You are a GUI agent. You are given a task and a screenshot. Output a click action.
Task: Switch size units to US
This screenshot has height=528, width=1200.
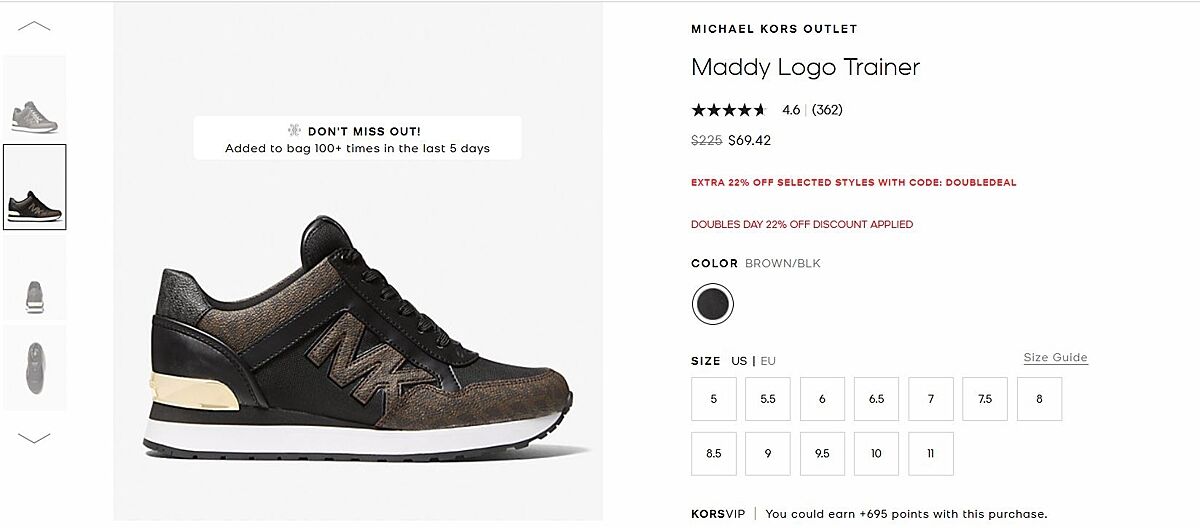click(739, 361)
